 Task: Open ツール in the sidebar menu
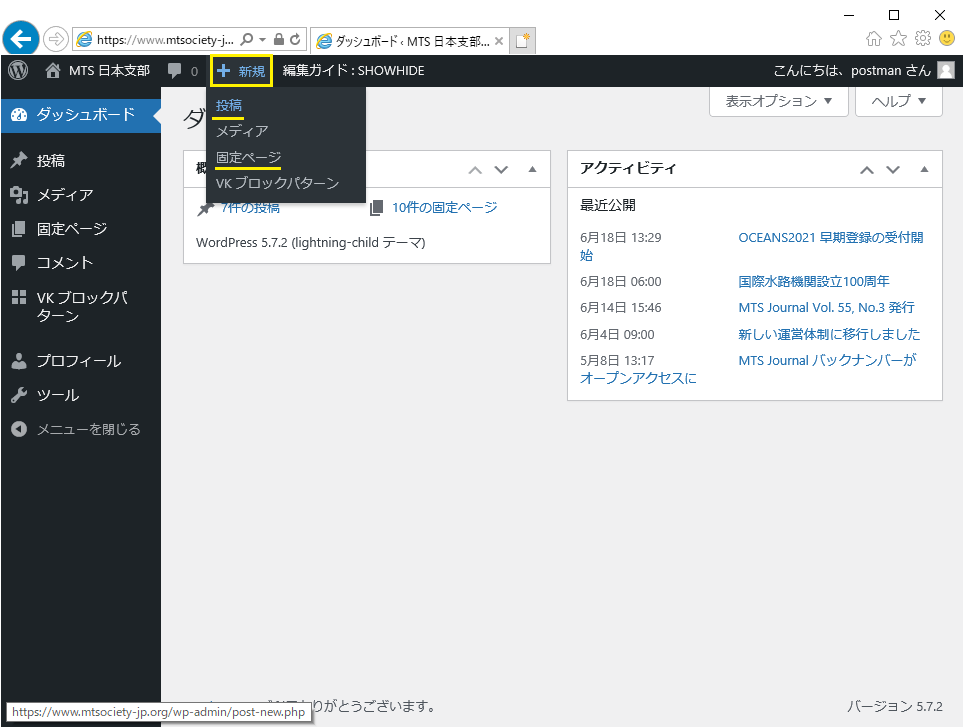pyautogui.click(x=57, y=395)
